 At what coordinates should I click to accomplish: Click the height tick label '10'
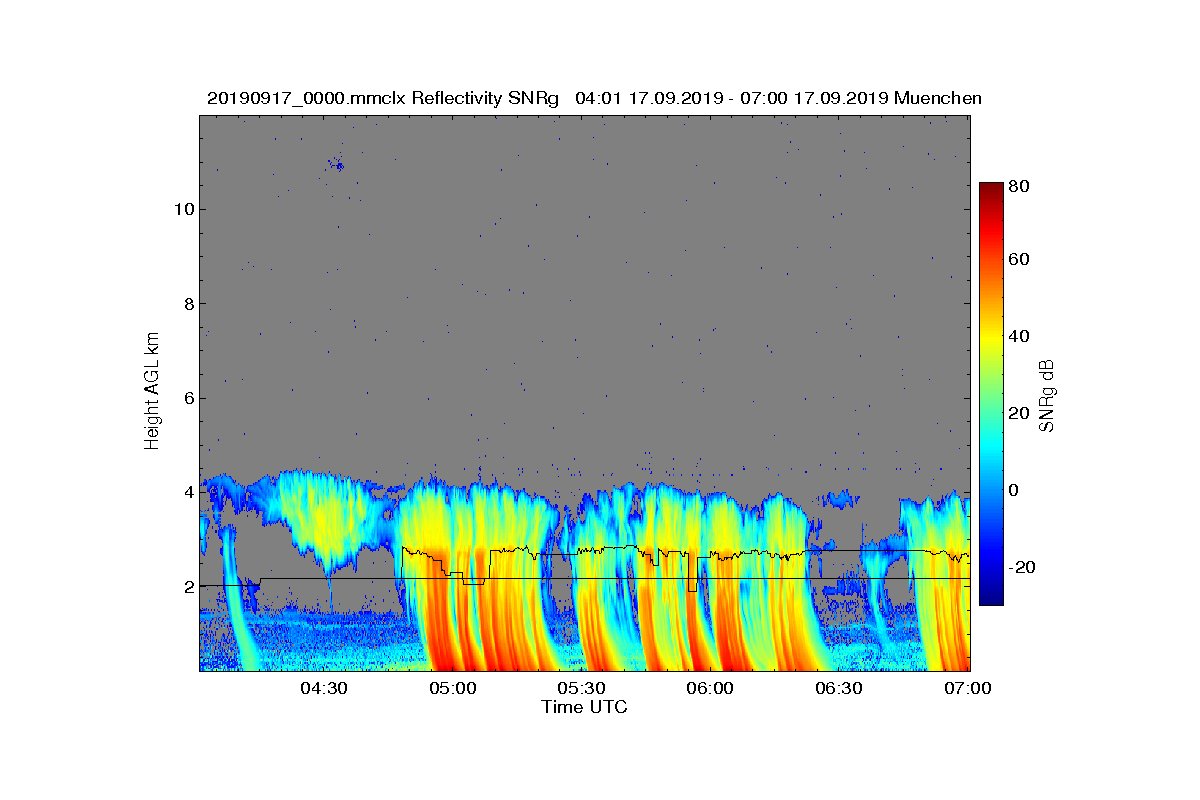click(x=183, y=209)
